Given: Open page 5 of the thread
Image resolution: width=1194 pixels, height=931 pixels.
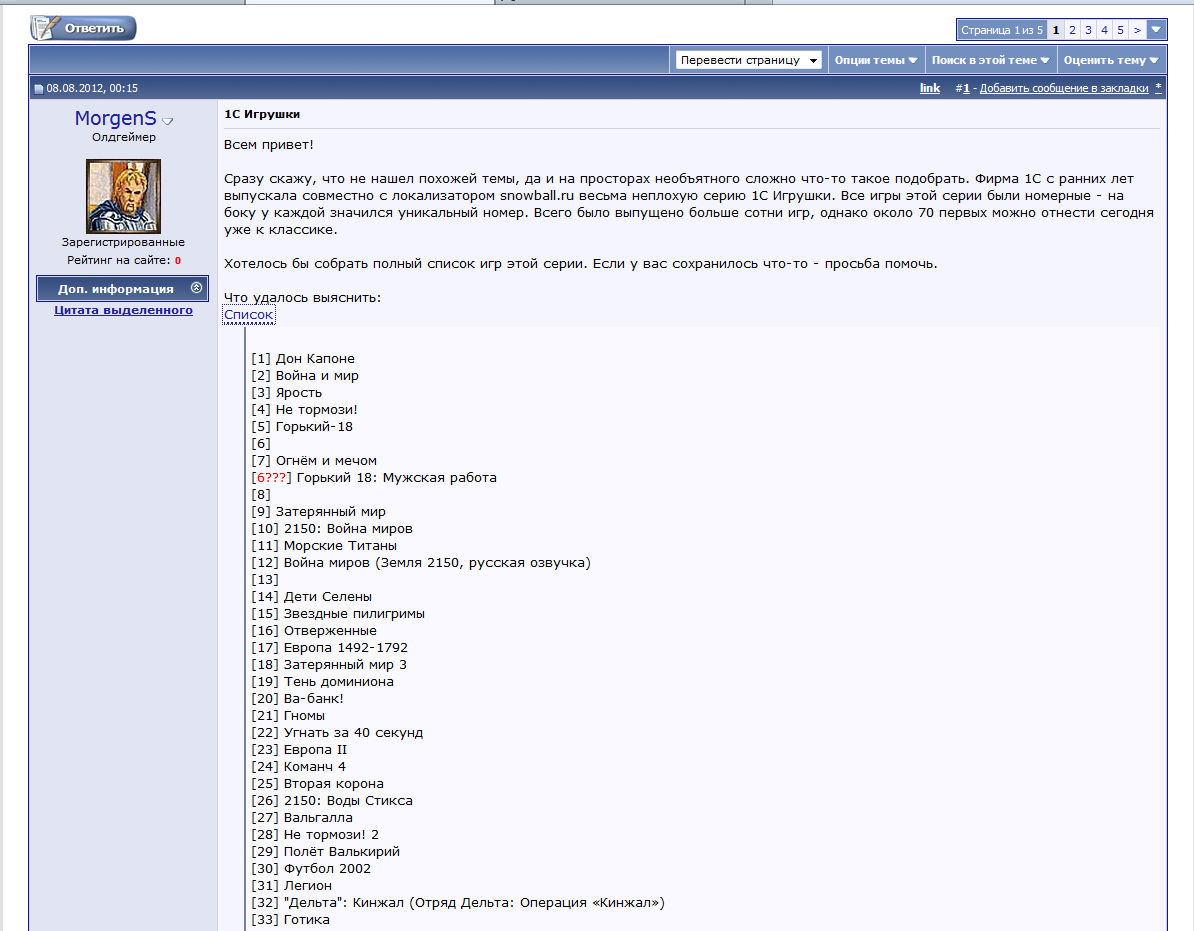Looking at the screenshot, I should (x=1120, y=30).
